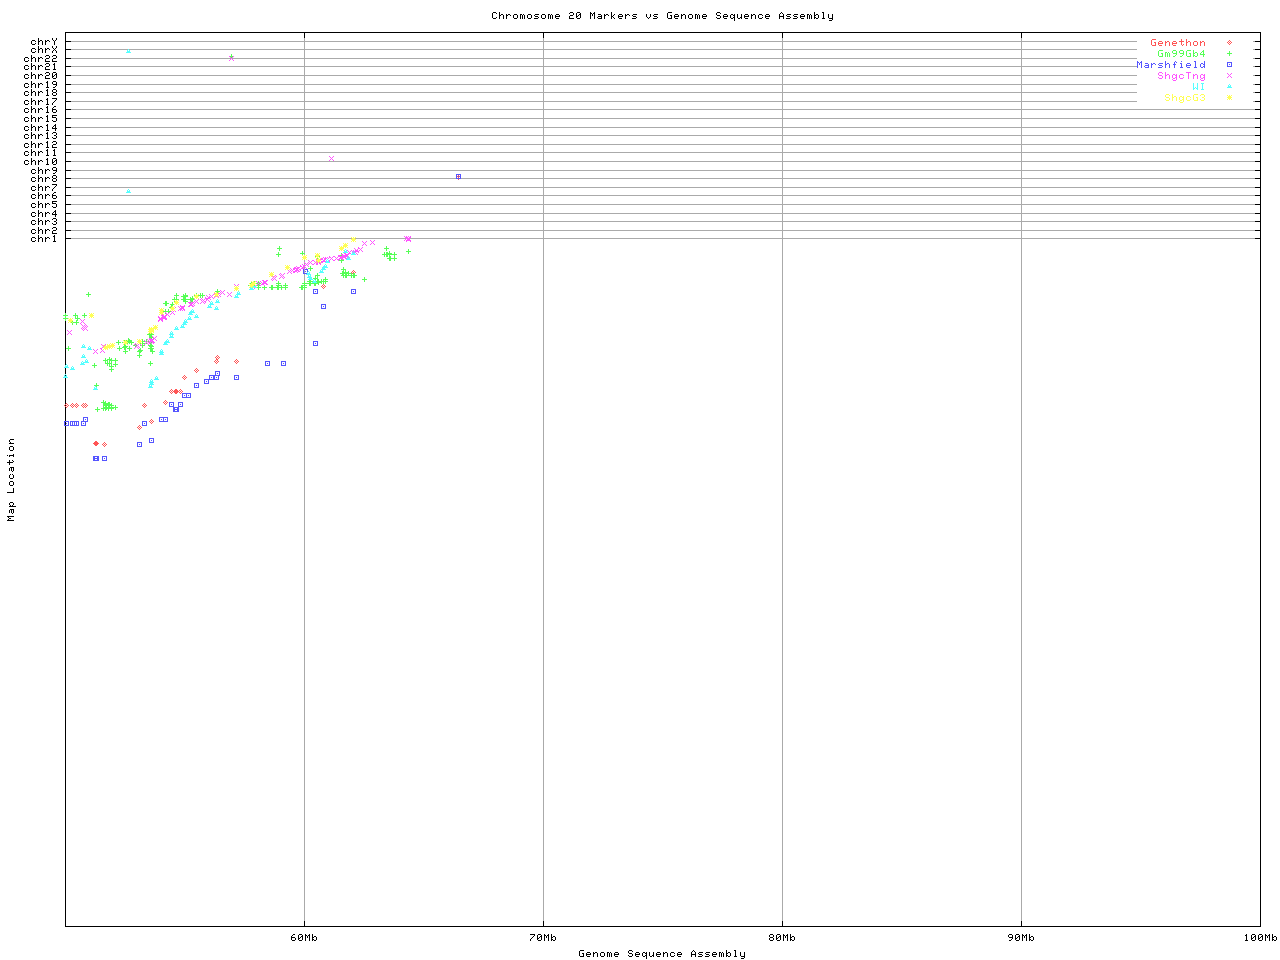Click the 100Mb x-axis tick label
The image size is (1280, 960).
pos(1259,938)
